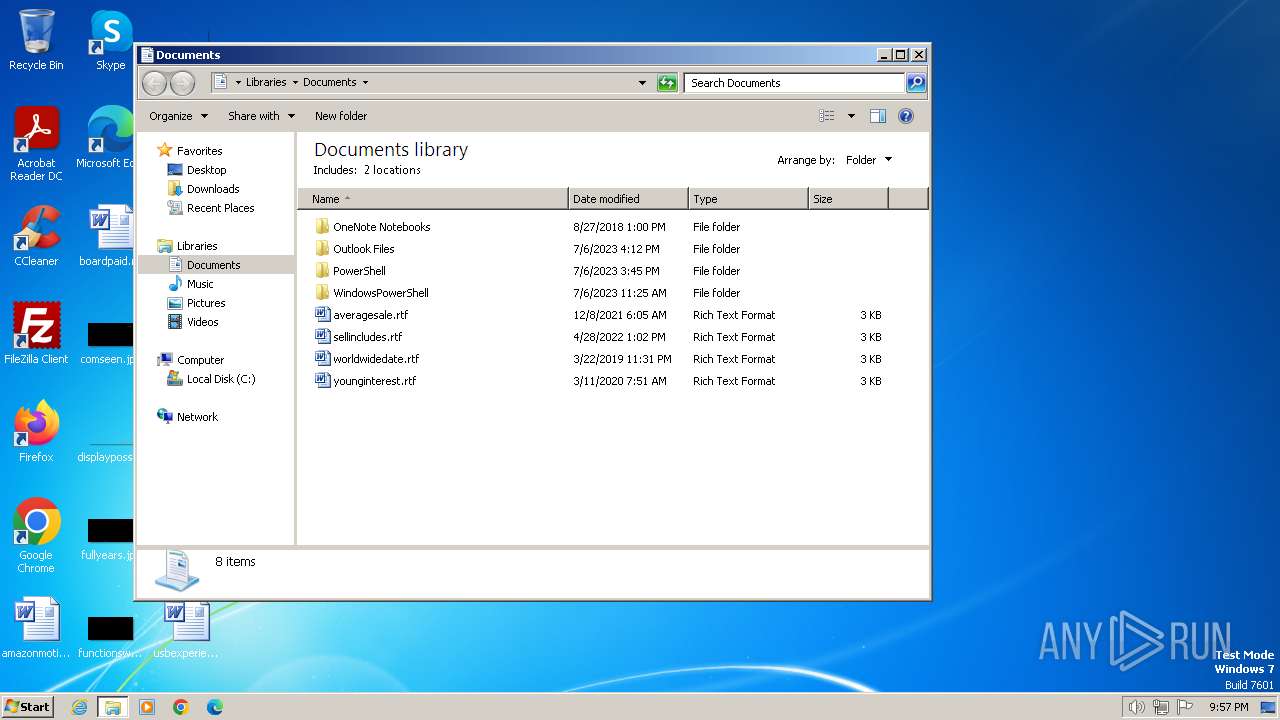This screenshot has height=720, width=1280.
Task: Select the Outlook Files folder icon
Action: (x=322, y=249)
